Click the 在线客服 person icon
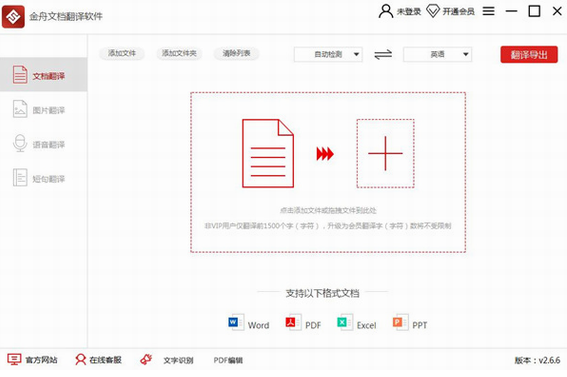 [80, 360]
